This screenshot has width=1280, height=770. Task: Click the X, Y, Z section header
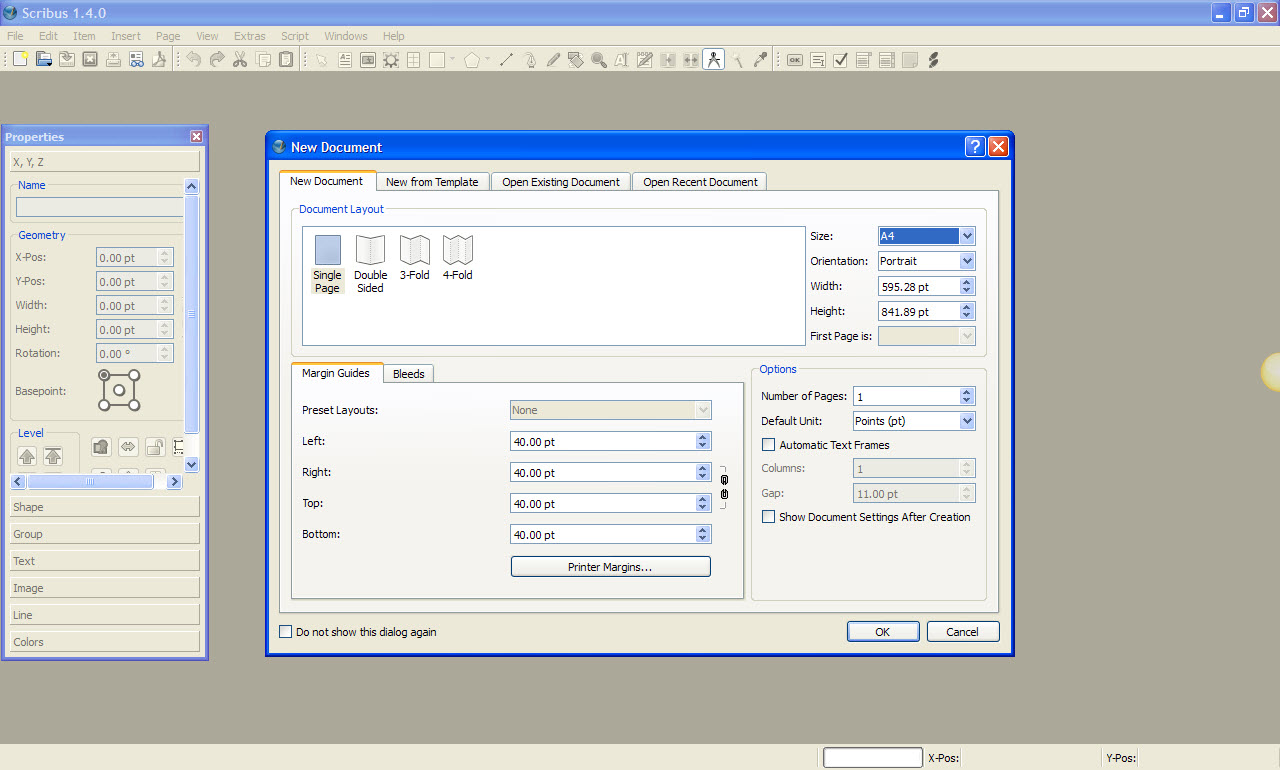point(105,162)
